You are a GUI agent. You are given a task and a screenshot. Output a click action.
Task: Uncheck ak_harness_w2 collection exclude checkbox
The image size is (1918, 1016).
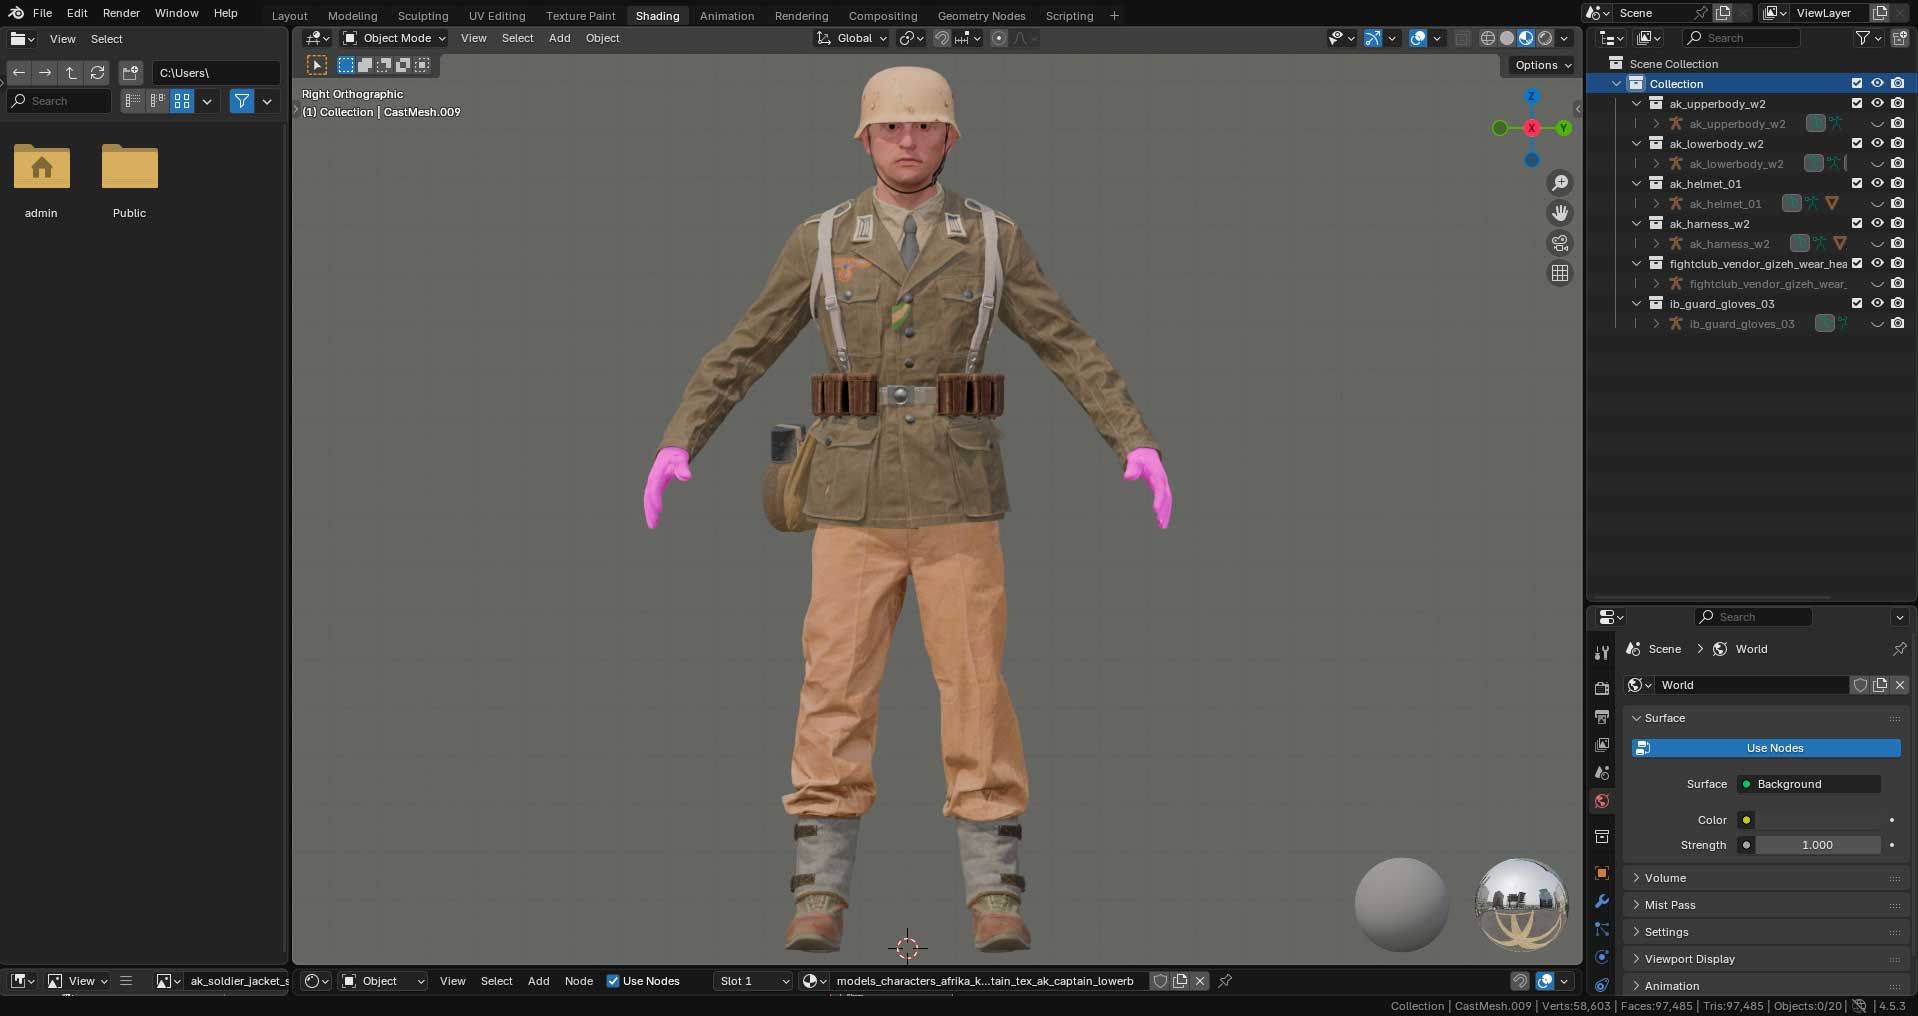click(x=1857, y=223)
